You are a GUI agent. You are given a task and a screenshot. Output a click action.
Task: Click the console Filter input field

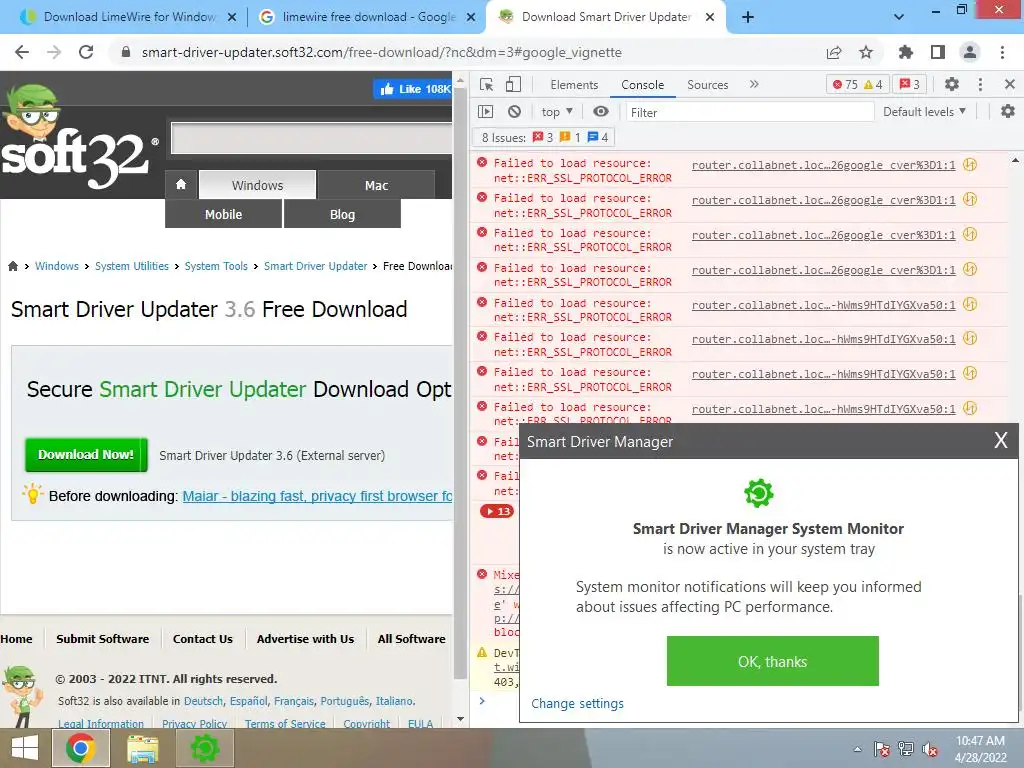(x=750, y=112)
